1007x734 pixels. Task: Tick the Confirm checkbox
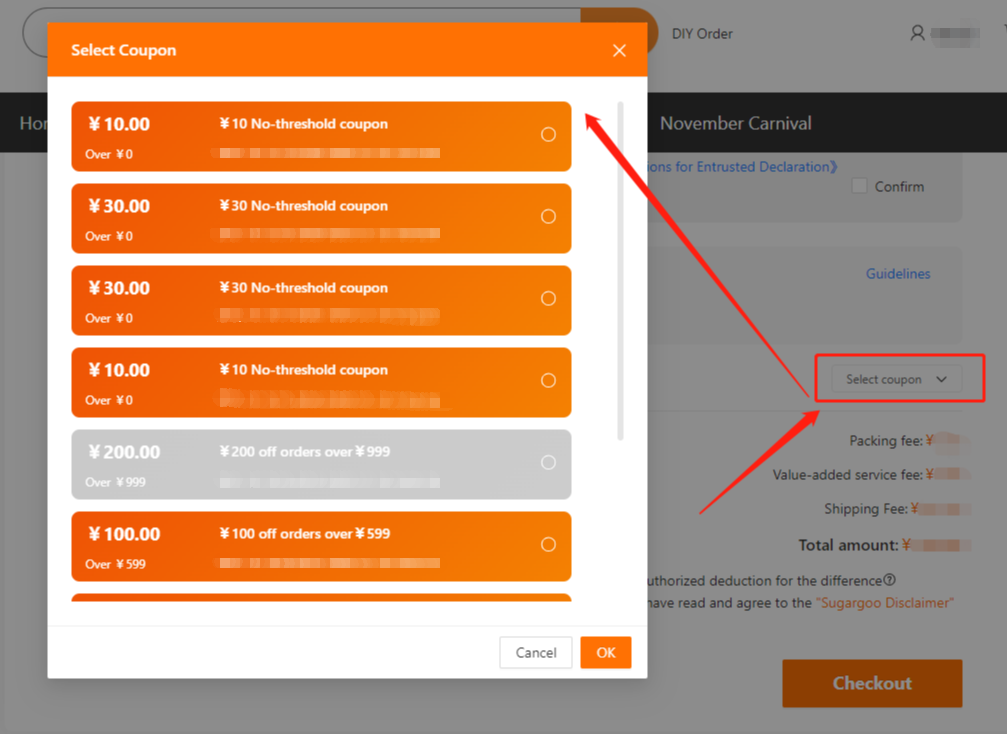point(859,186)
